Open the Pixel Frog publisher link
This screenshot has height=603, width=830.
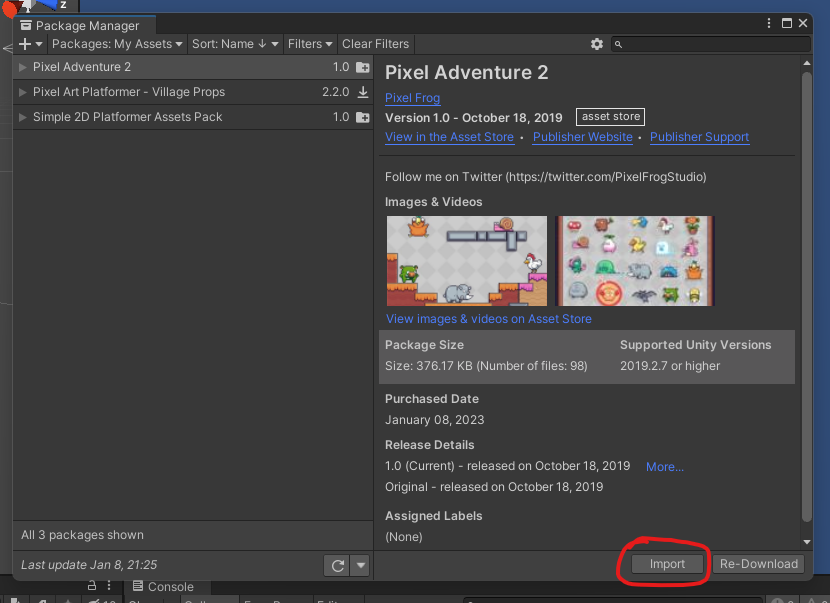pos(412,98)
